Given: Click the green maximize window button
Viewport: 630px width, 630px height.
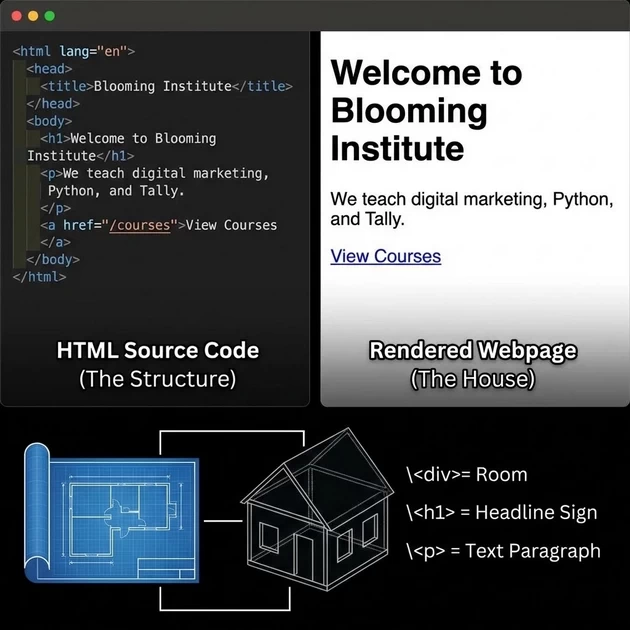Looking at the screenshot, I should (x=49, y=16).
